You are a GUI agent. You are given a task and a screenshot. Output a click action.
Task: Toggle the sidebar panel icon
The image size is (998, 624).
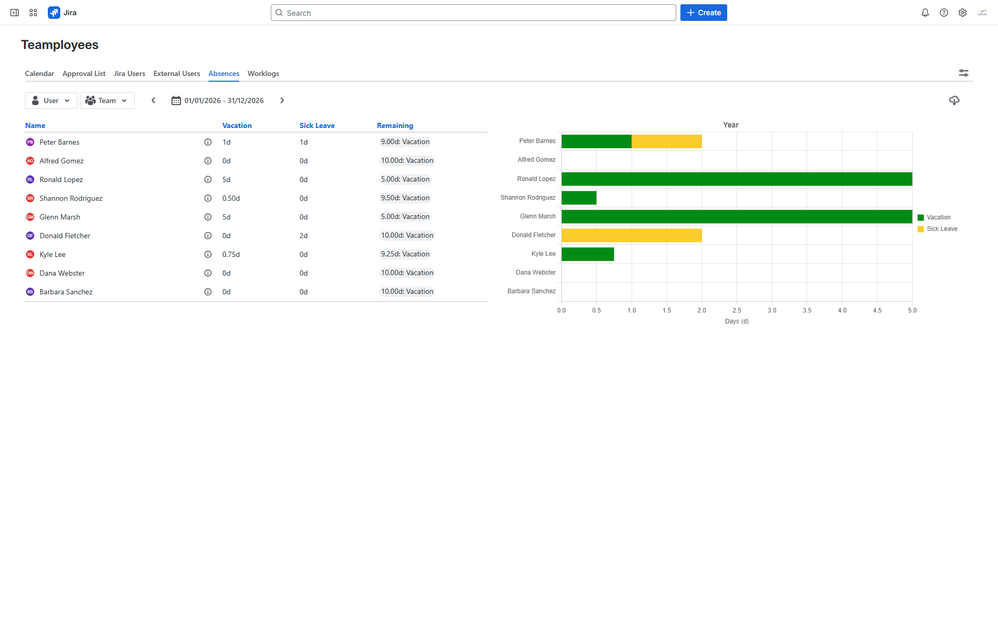(15, 13)
